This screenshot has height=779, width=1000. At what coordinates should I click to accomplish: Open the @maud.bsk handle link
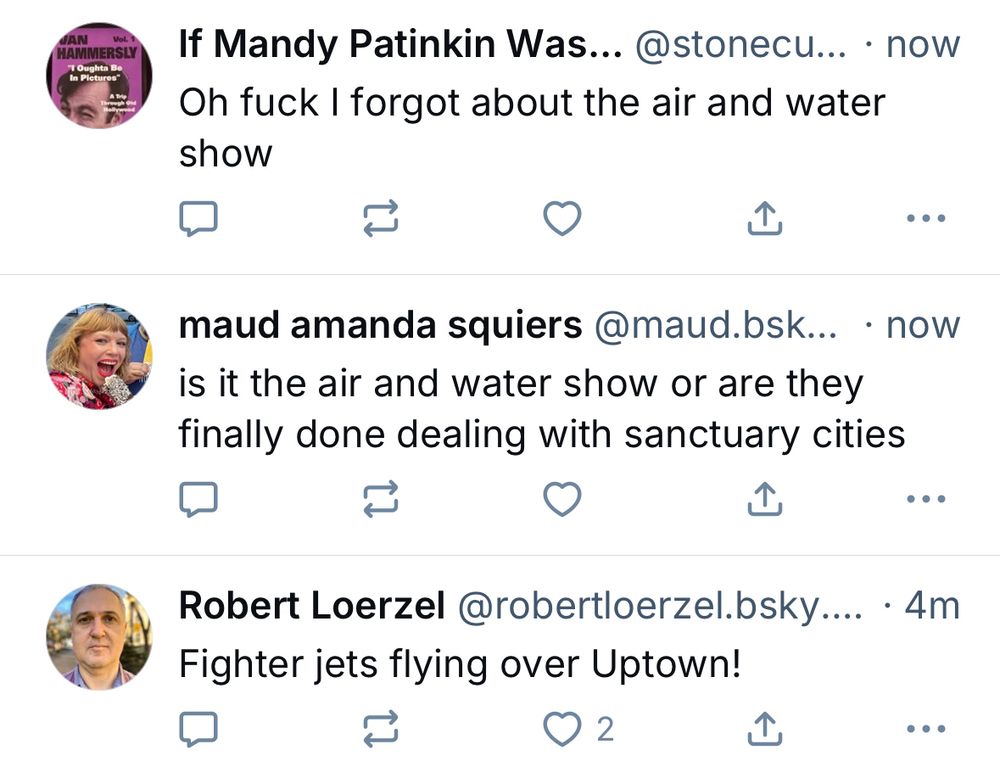714,325
